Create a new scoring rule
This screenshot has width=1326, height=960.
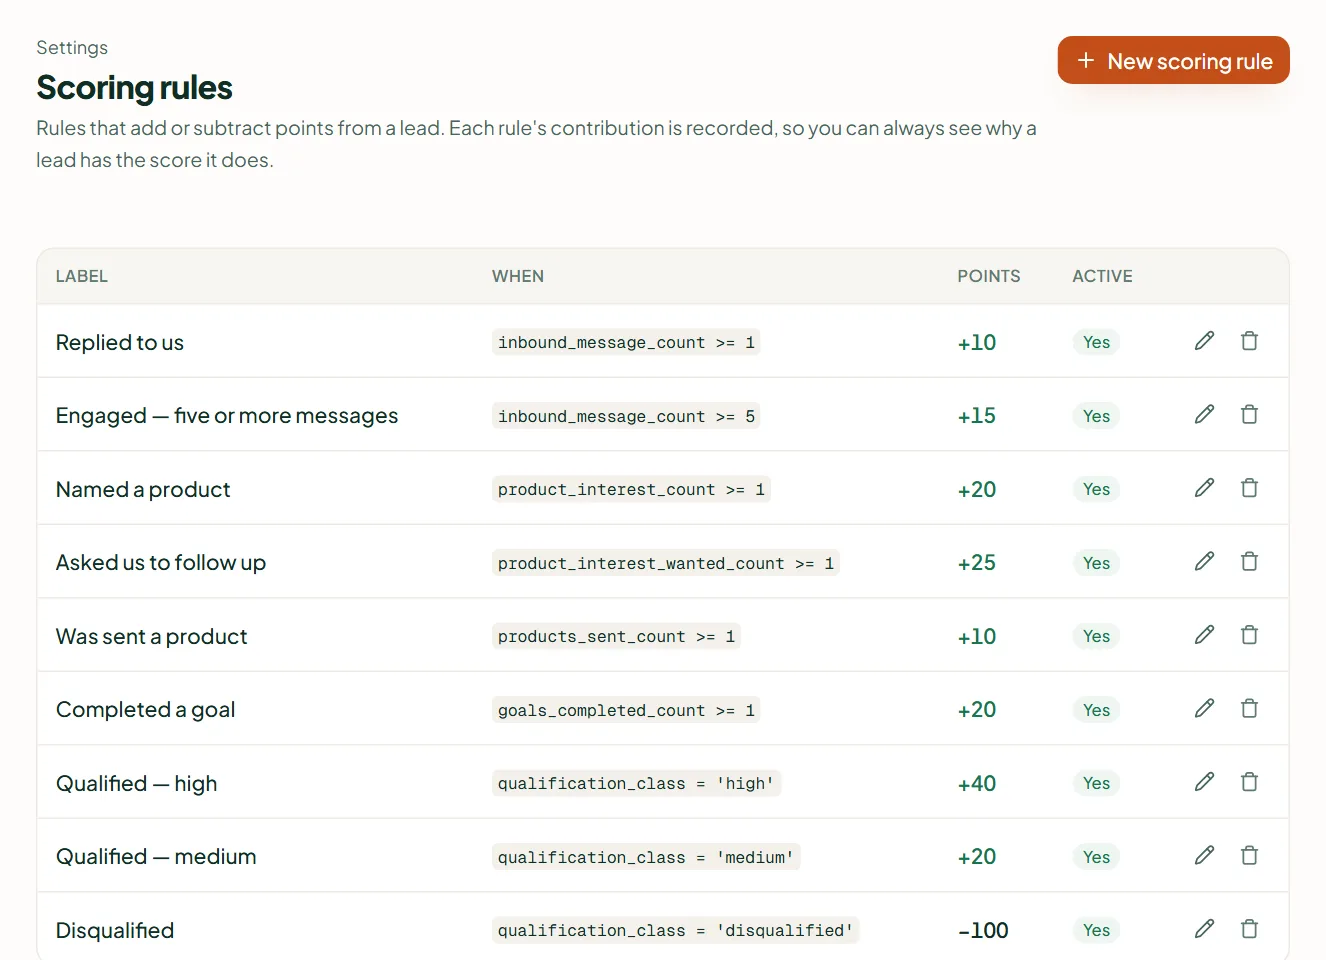pos(1173,61)
